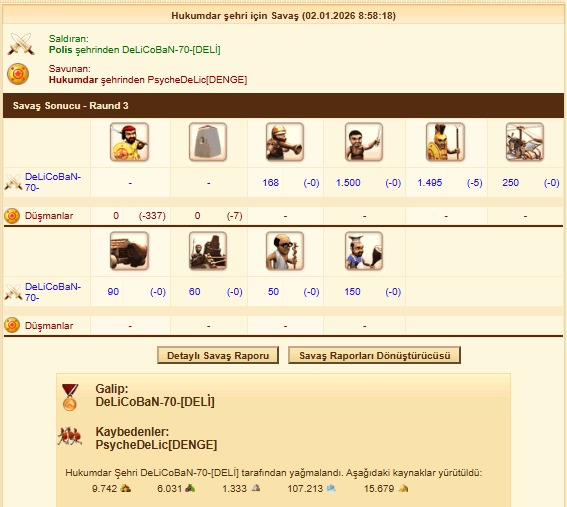
Task: Click the (-5) hoplite losses value
Action: pyautogui.click(x=474, y=183)
